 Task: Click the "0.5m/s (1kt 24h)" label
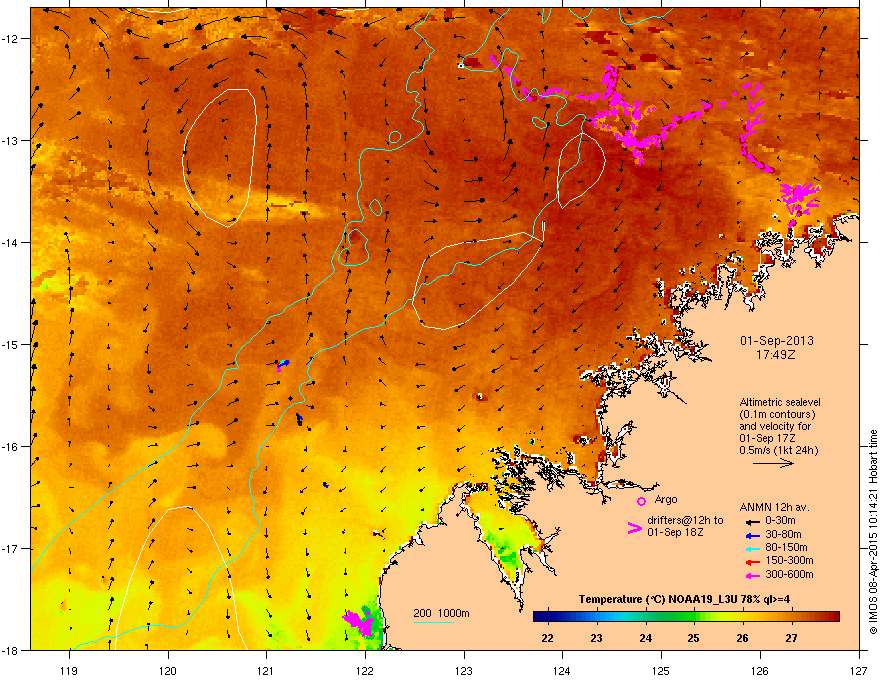click(x=778, y=450)
